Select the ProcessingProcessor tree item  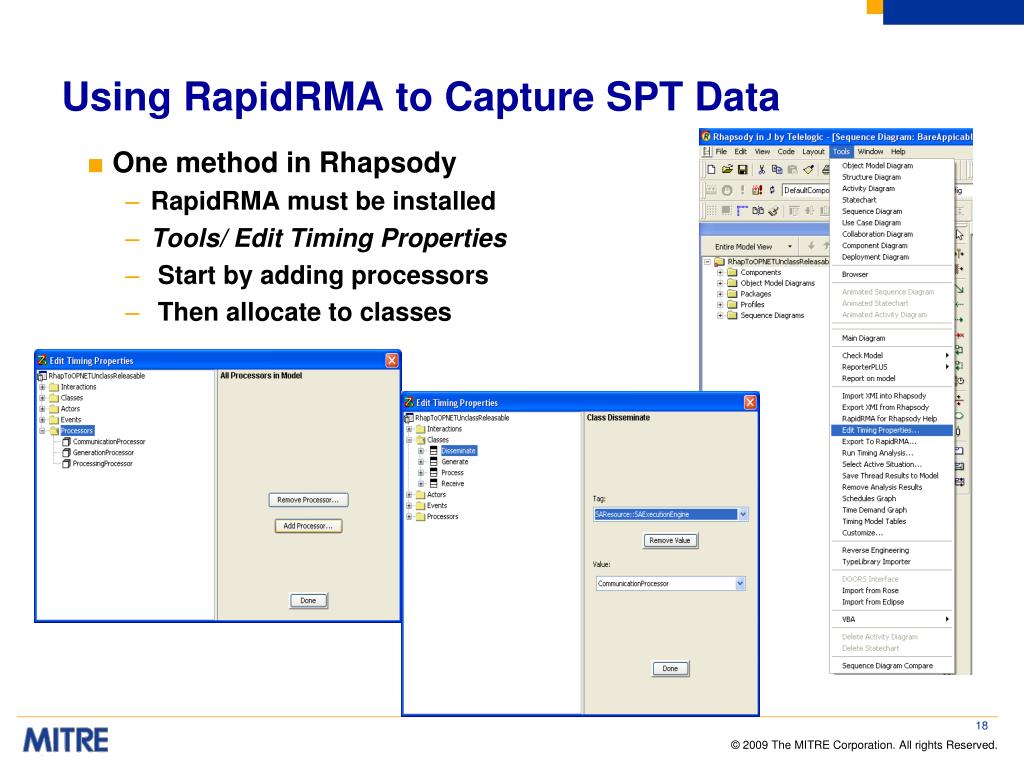pos(103,464)
